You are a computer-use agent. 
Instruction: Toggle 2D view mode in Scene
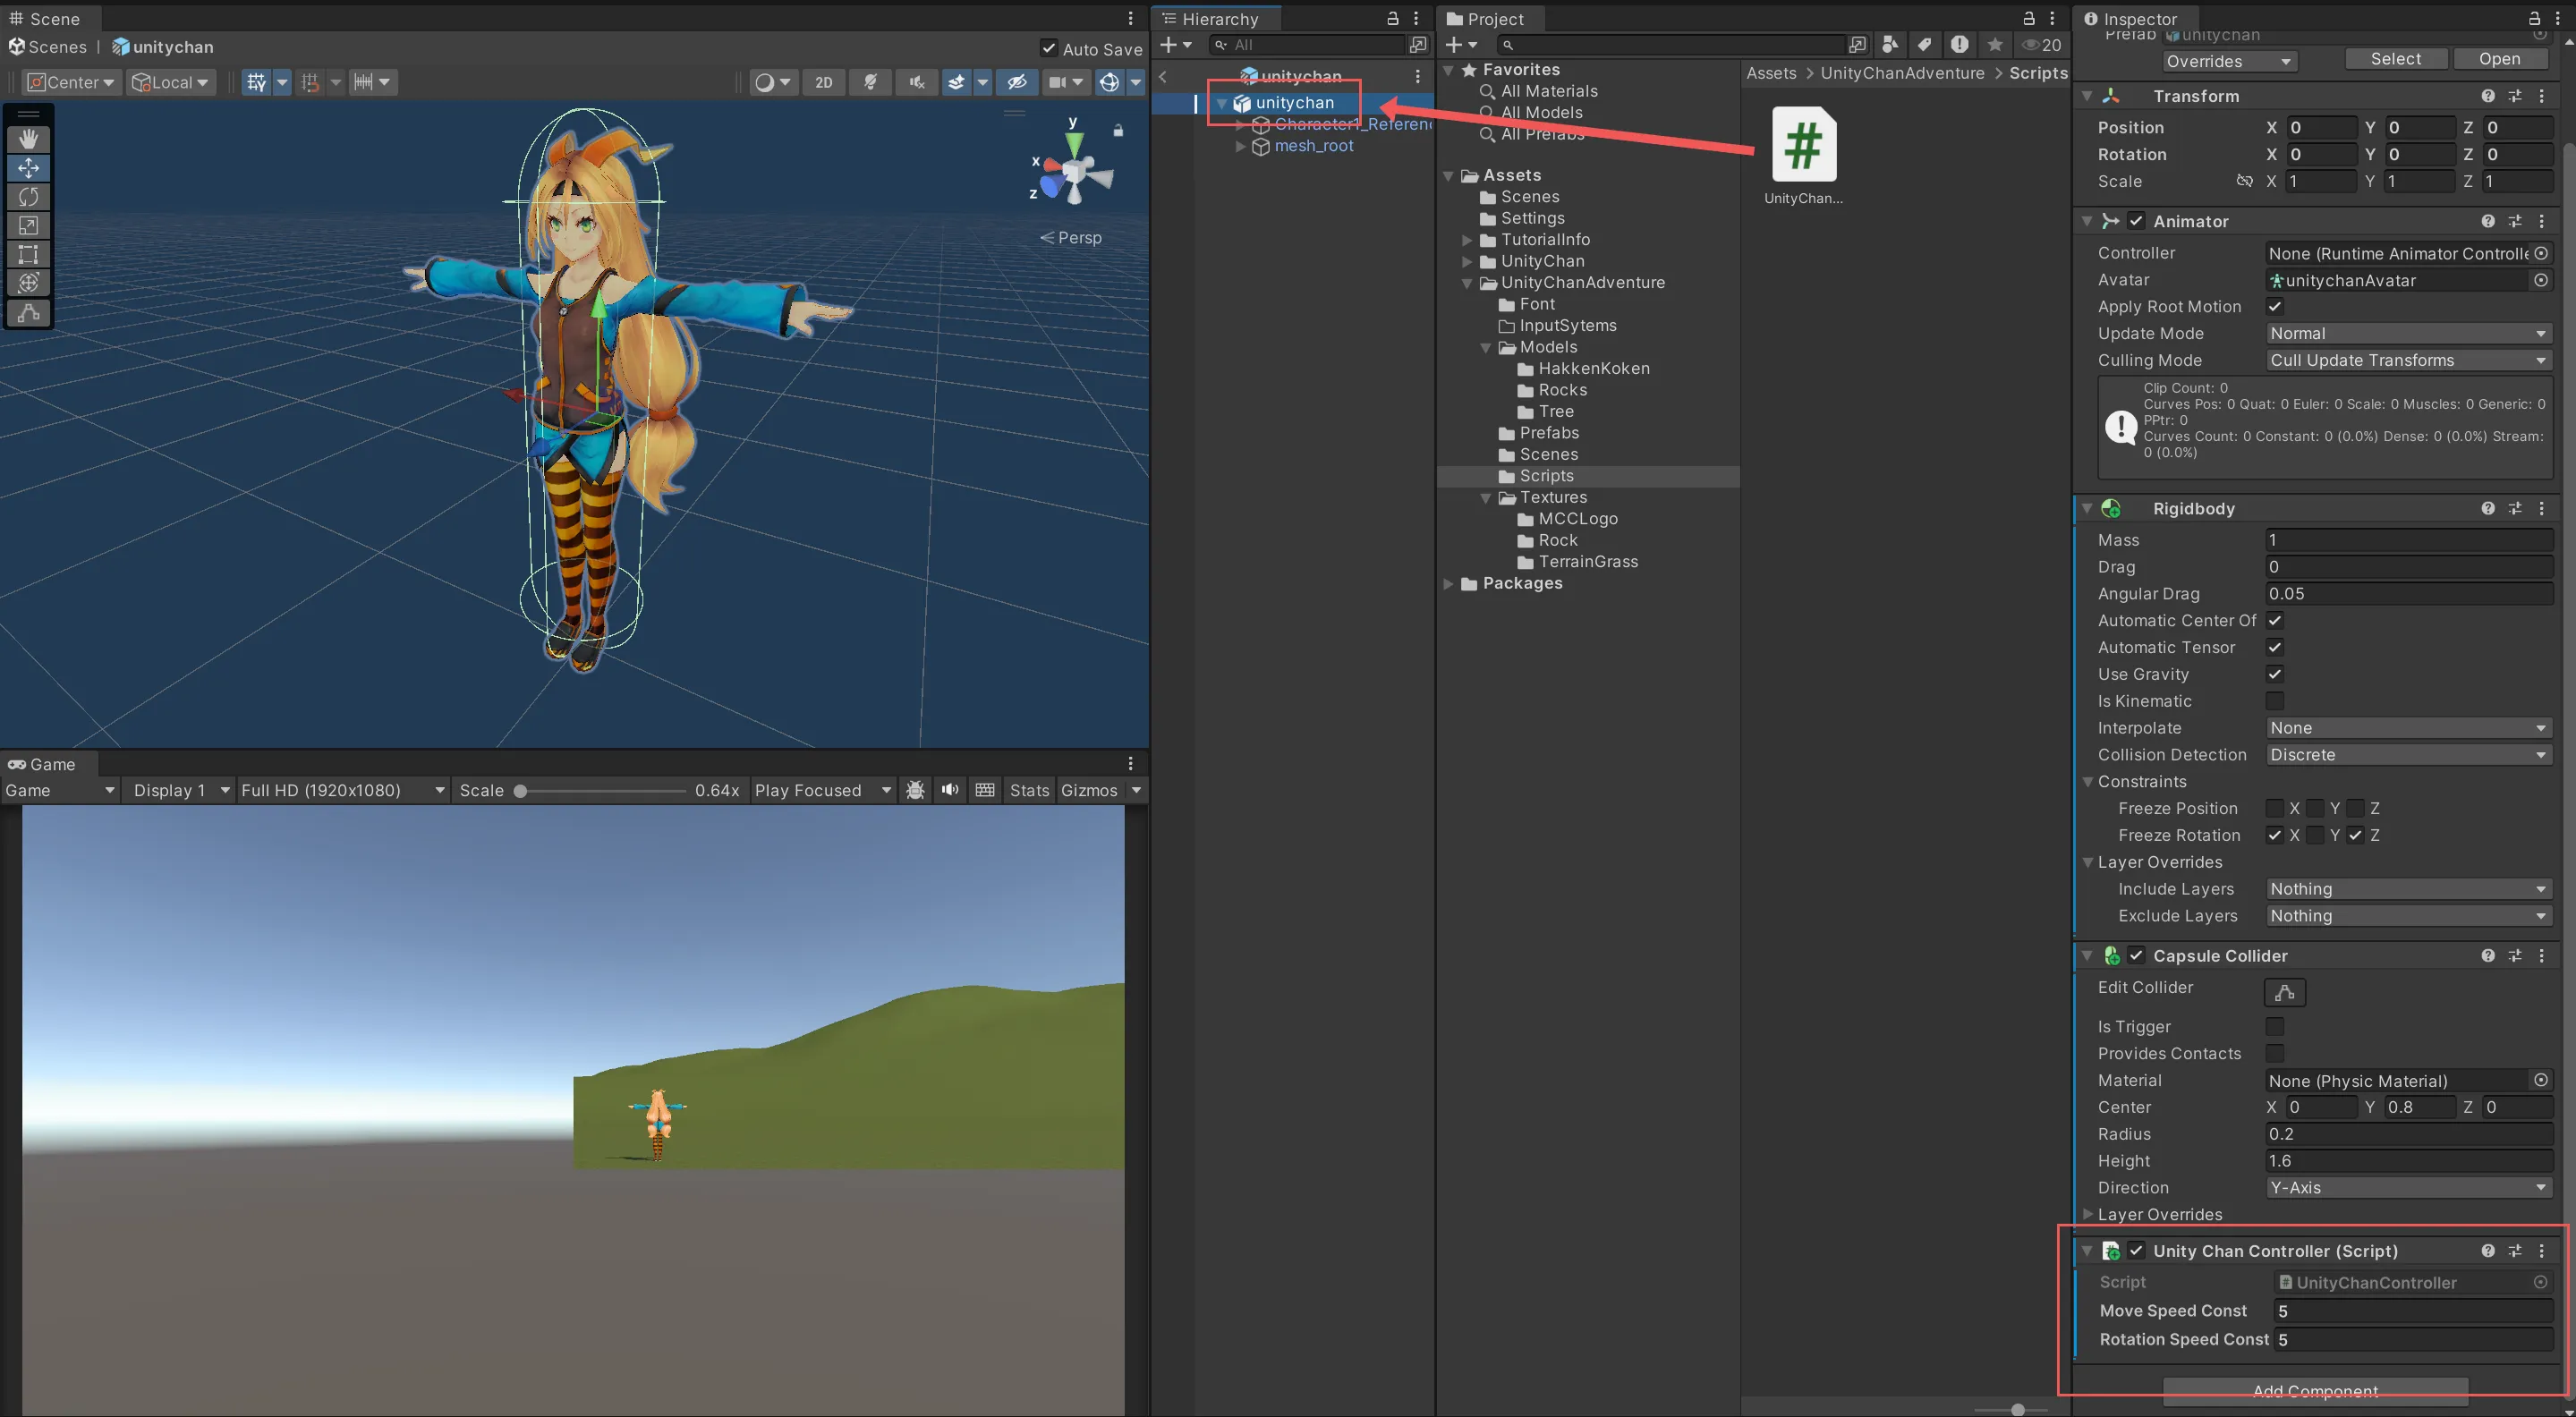tap(823, 82)
